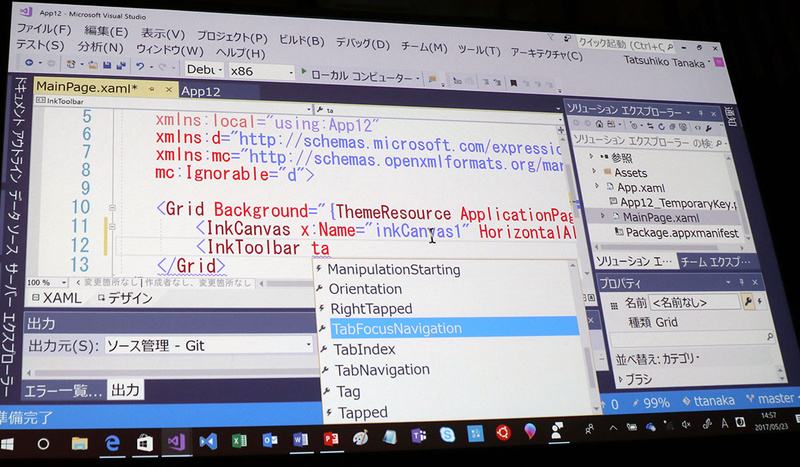The height and width of the screenshot is (467, 800).
Task: Click the Save All toolbar icon
Action: point(121,66)
